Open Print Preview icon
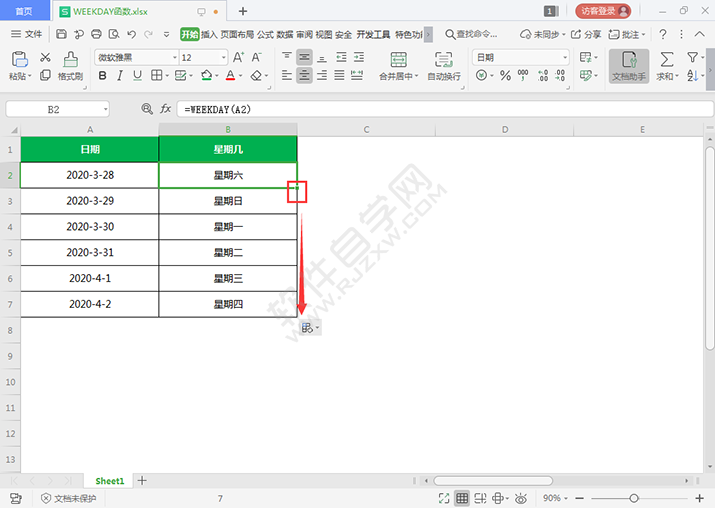715x508 pixels. tap(114, 34)
